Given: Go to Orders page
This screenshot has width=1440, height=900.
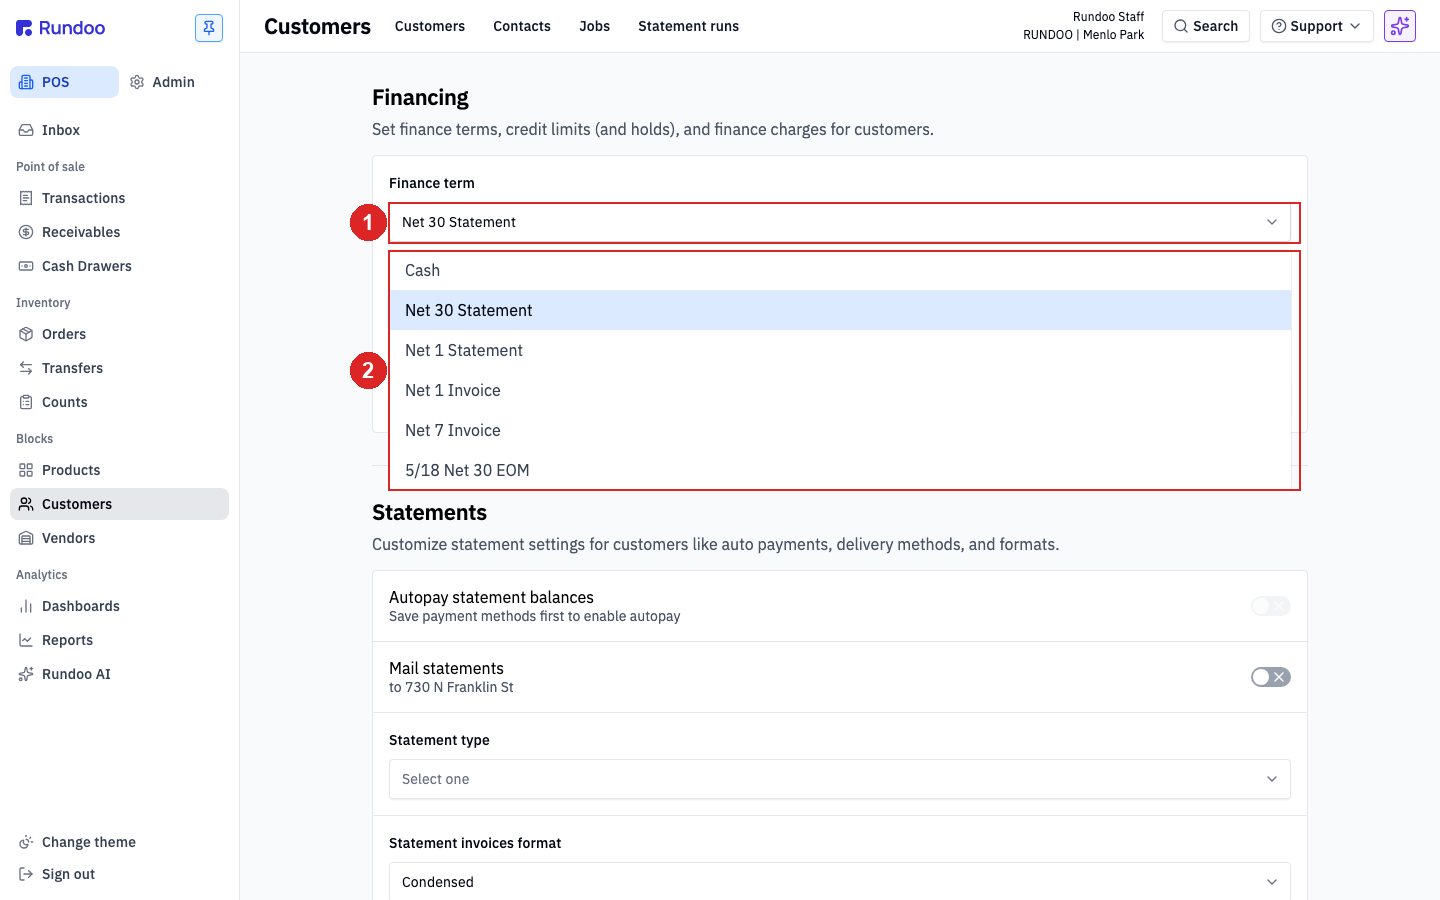Looking at the screenshot, I should (x=120, y=334).
